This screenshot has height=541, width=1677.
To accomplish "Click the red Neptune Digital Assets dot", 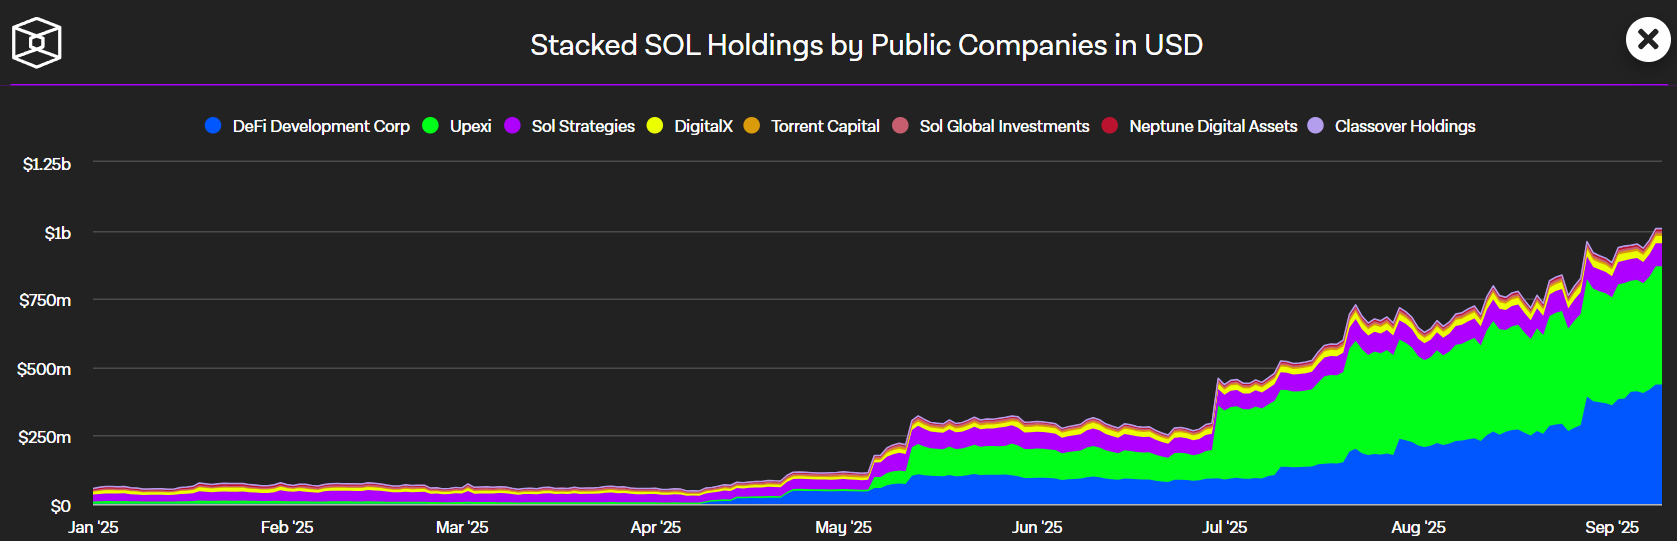I will (1110, 126).
